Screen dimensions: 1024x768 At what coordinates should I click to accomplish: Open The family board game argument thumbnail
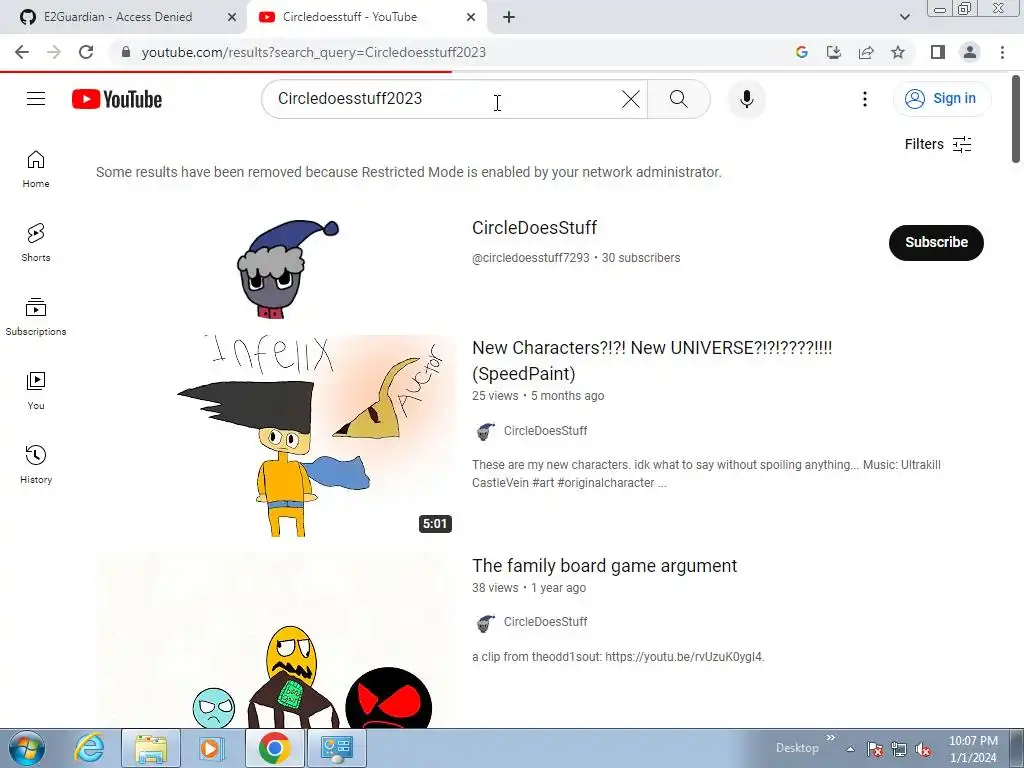point(276,640)
